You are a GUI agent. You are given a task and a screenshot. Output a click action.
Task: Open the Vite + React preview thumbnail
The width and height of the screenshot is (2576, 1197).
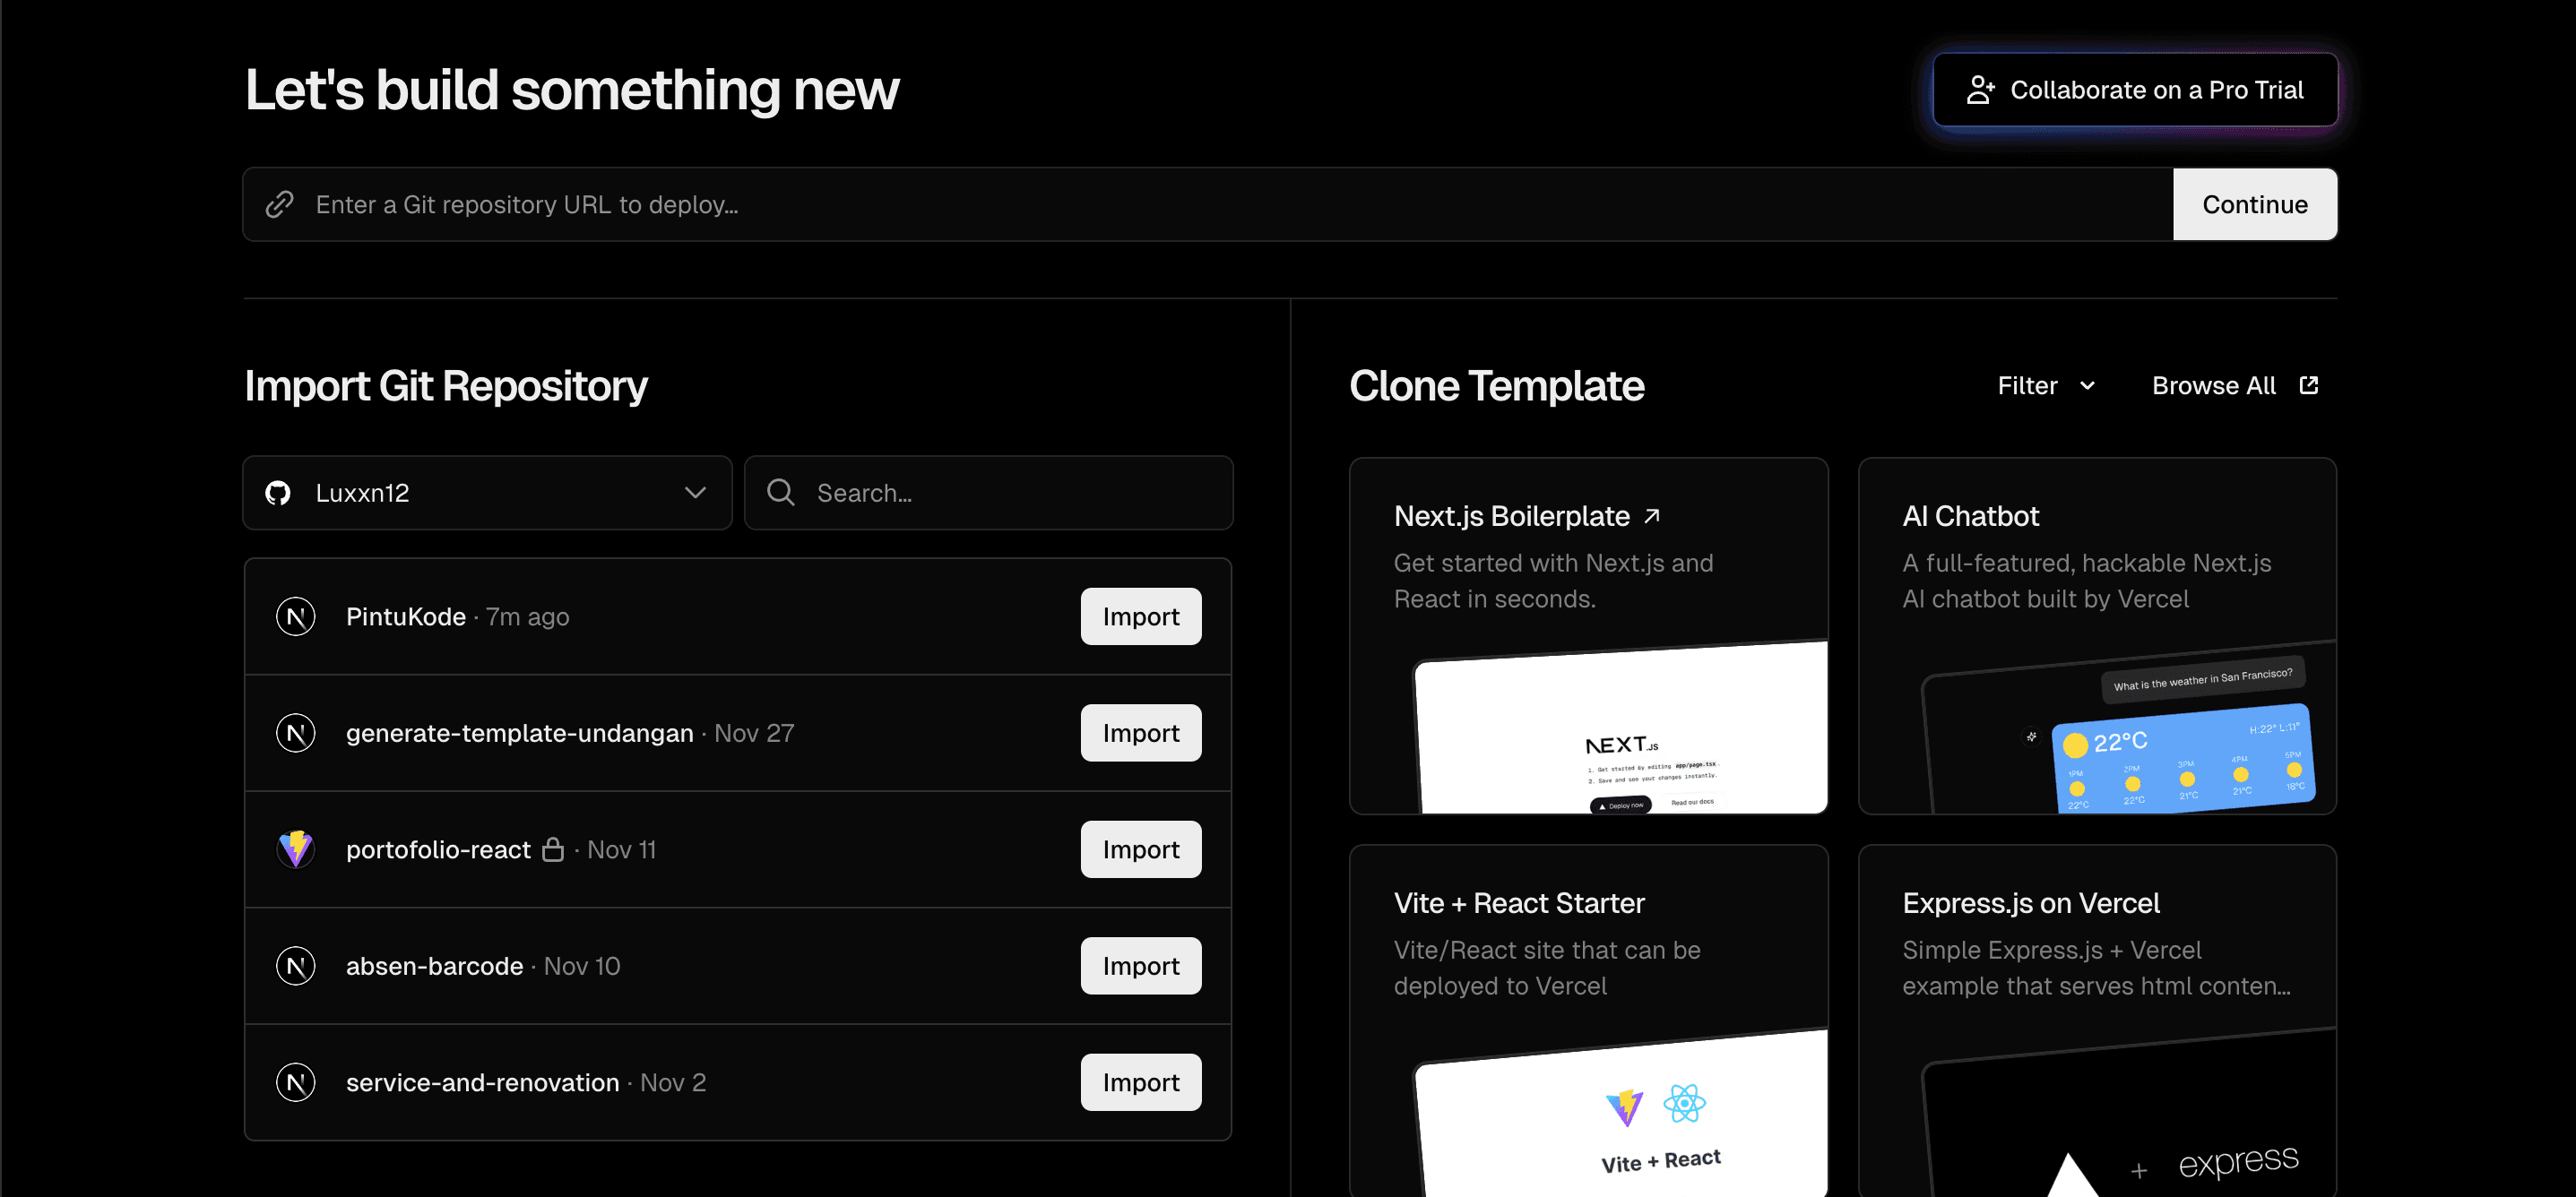(1620, 1113)
